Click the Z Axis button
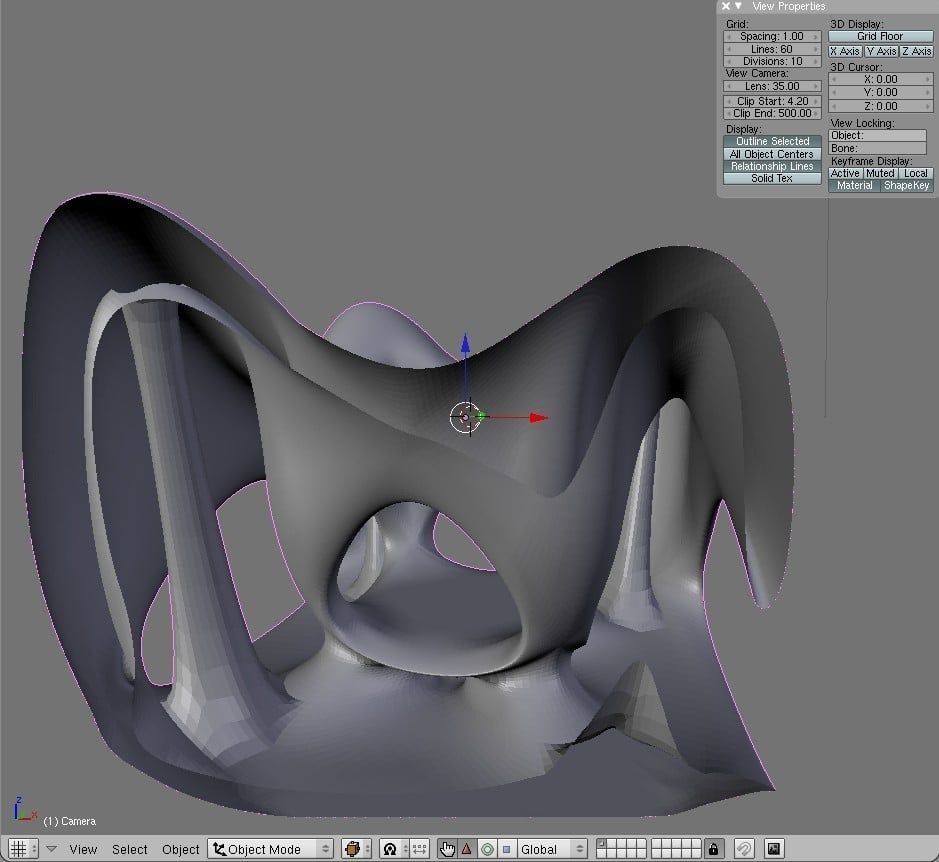Image resolution: width=939 pixels, height=862 pixels. click(x=915, y=51)
